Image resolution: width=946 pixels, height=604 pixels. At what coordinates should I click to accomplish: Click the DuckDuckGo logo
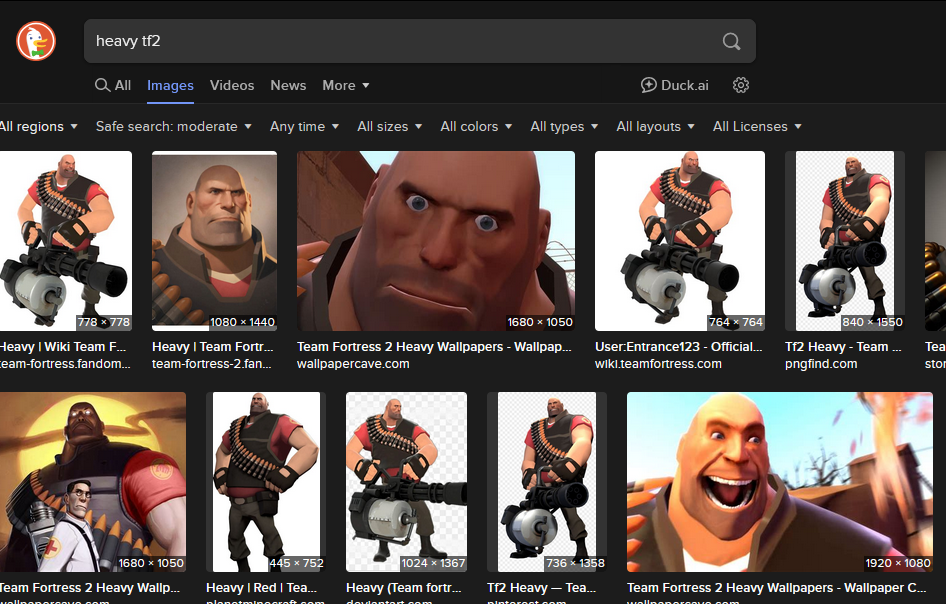click(x=36, y=41)
